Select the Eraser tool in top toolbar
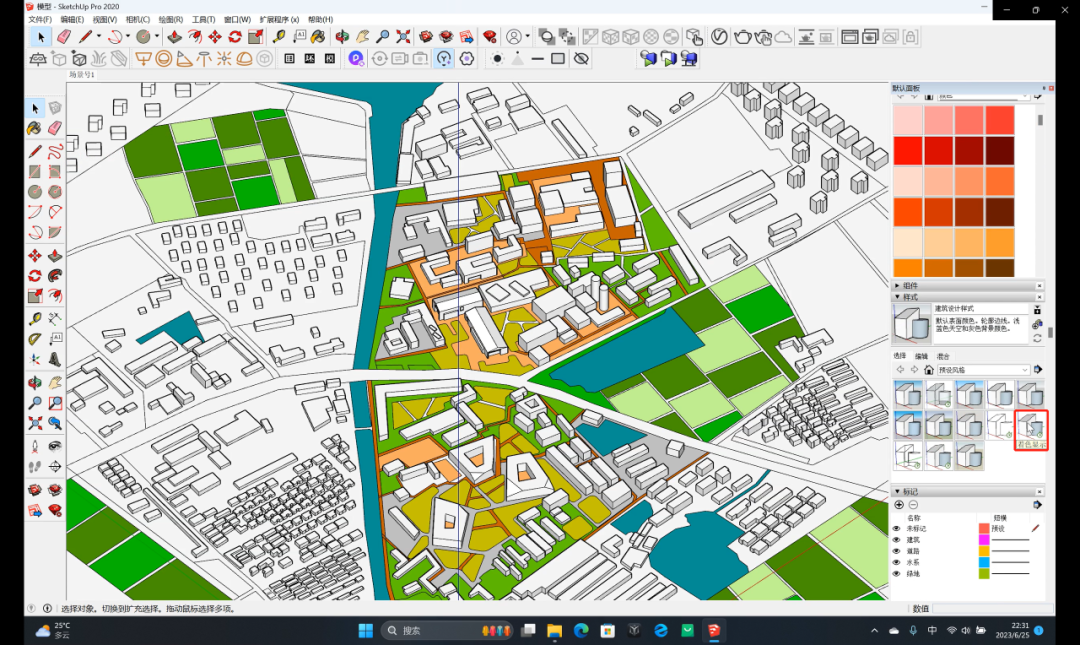 (64, 37)
